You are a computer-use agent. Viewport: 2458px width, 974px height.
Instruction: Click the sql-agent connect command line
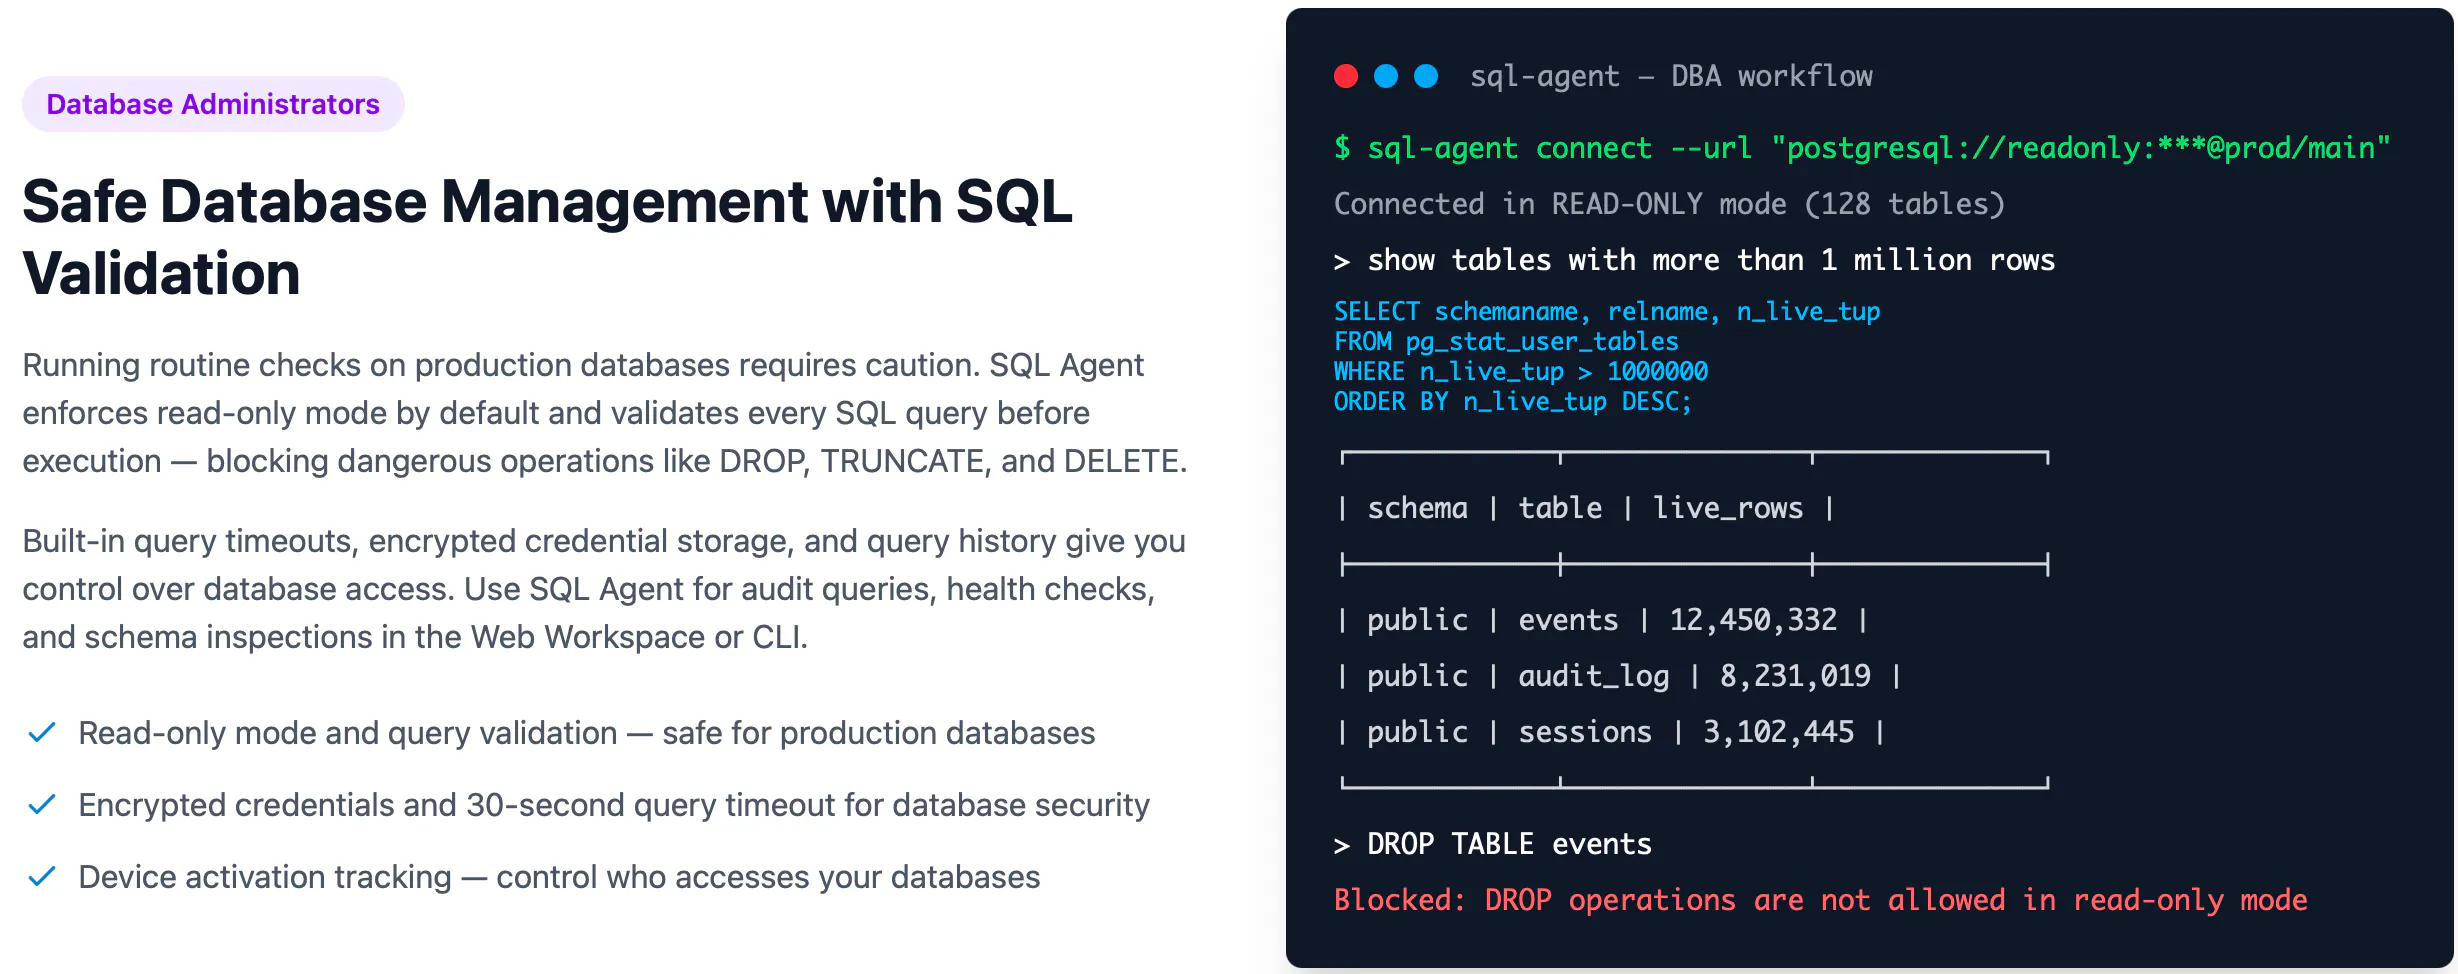point(1862,148)
